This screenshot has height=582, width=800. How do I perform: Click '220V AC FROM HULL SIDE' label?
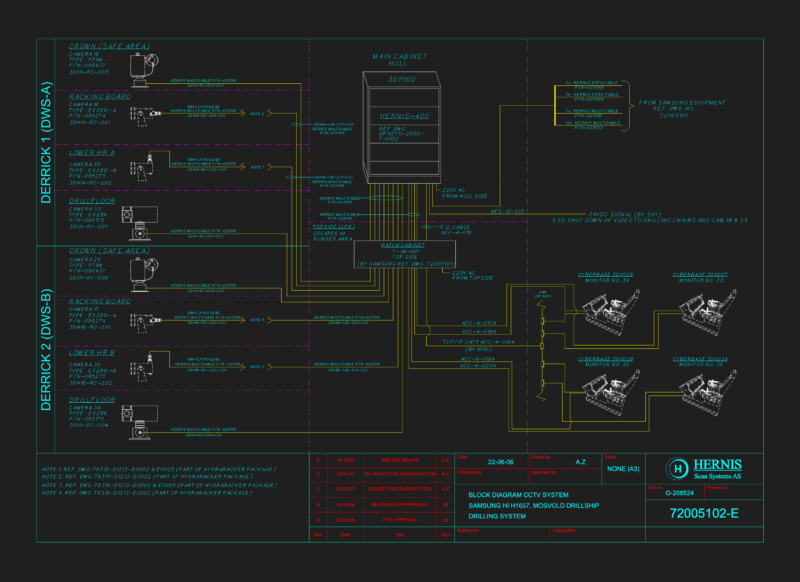pos(464,193)
